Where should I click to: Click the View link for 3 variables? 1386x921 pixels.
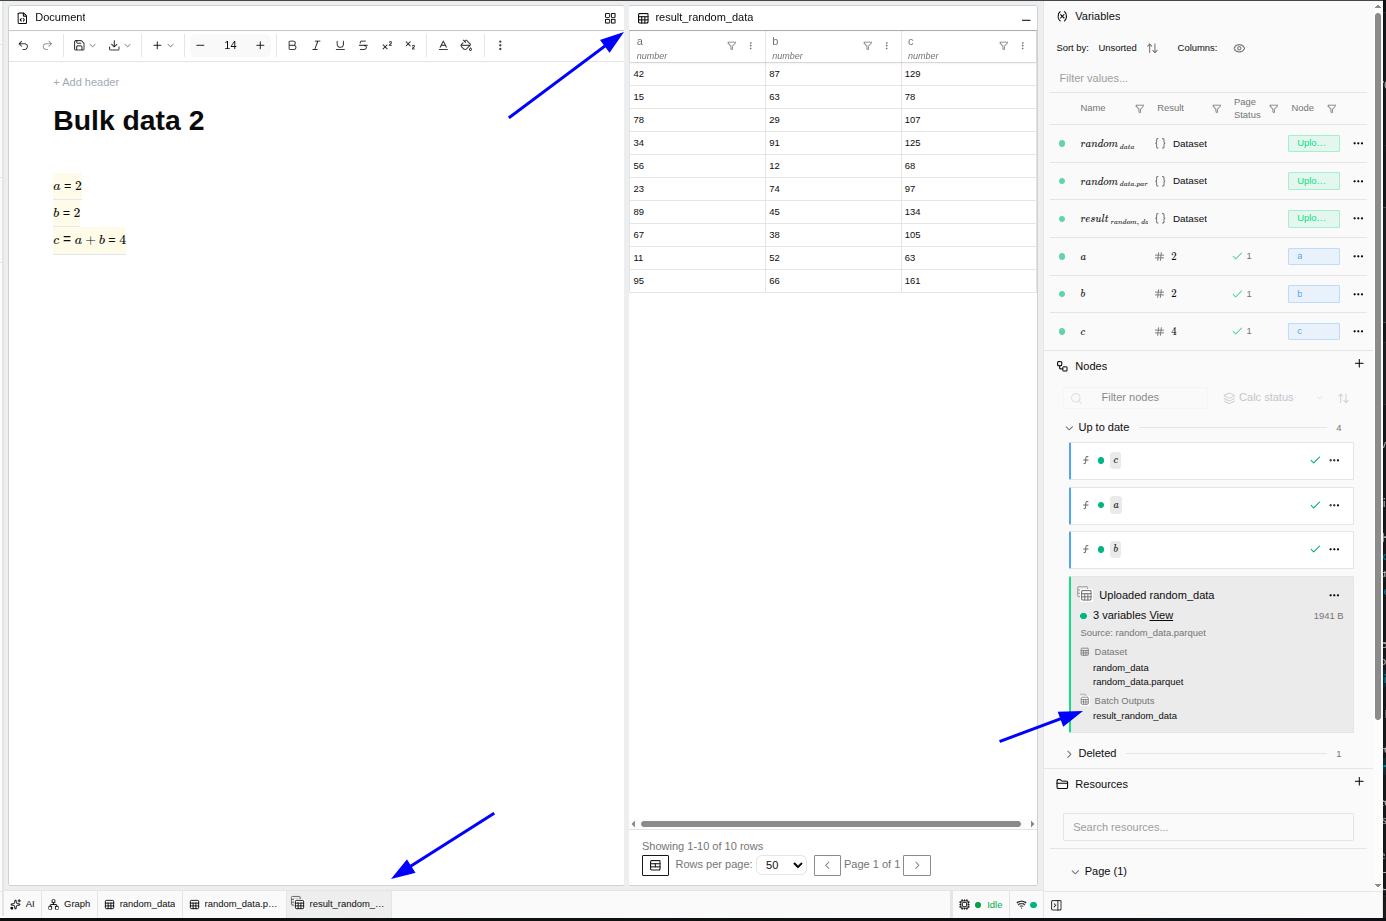click(x=1161, y=616)
